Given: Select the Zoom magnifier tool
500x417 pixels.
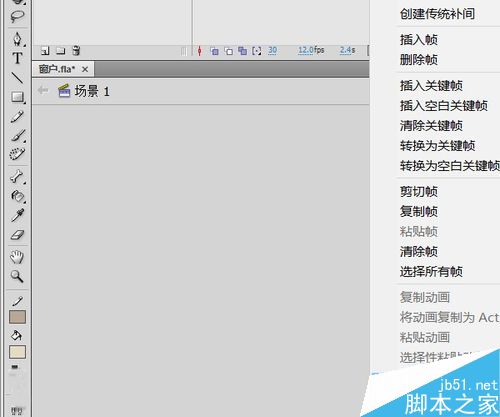Looking at the screenshot, I should pos(17,276).
